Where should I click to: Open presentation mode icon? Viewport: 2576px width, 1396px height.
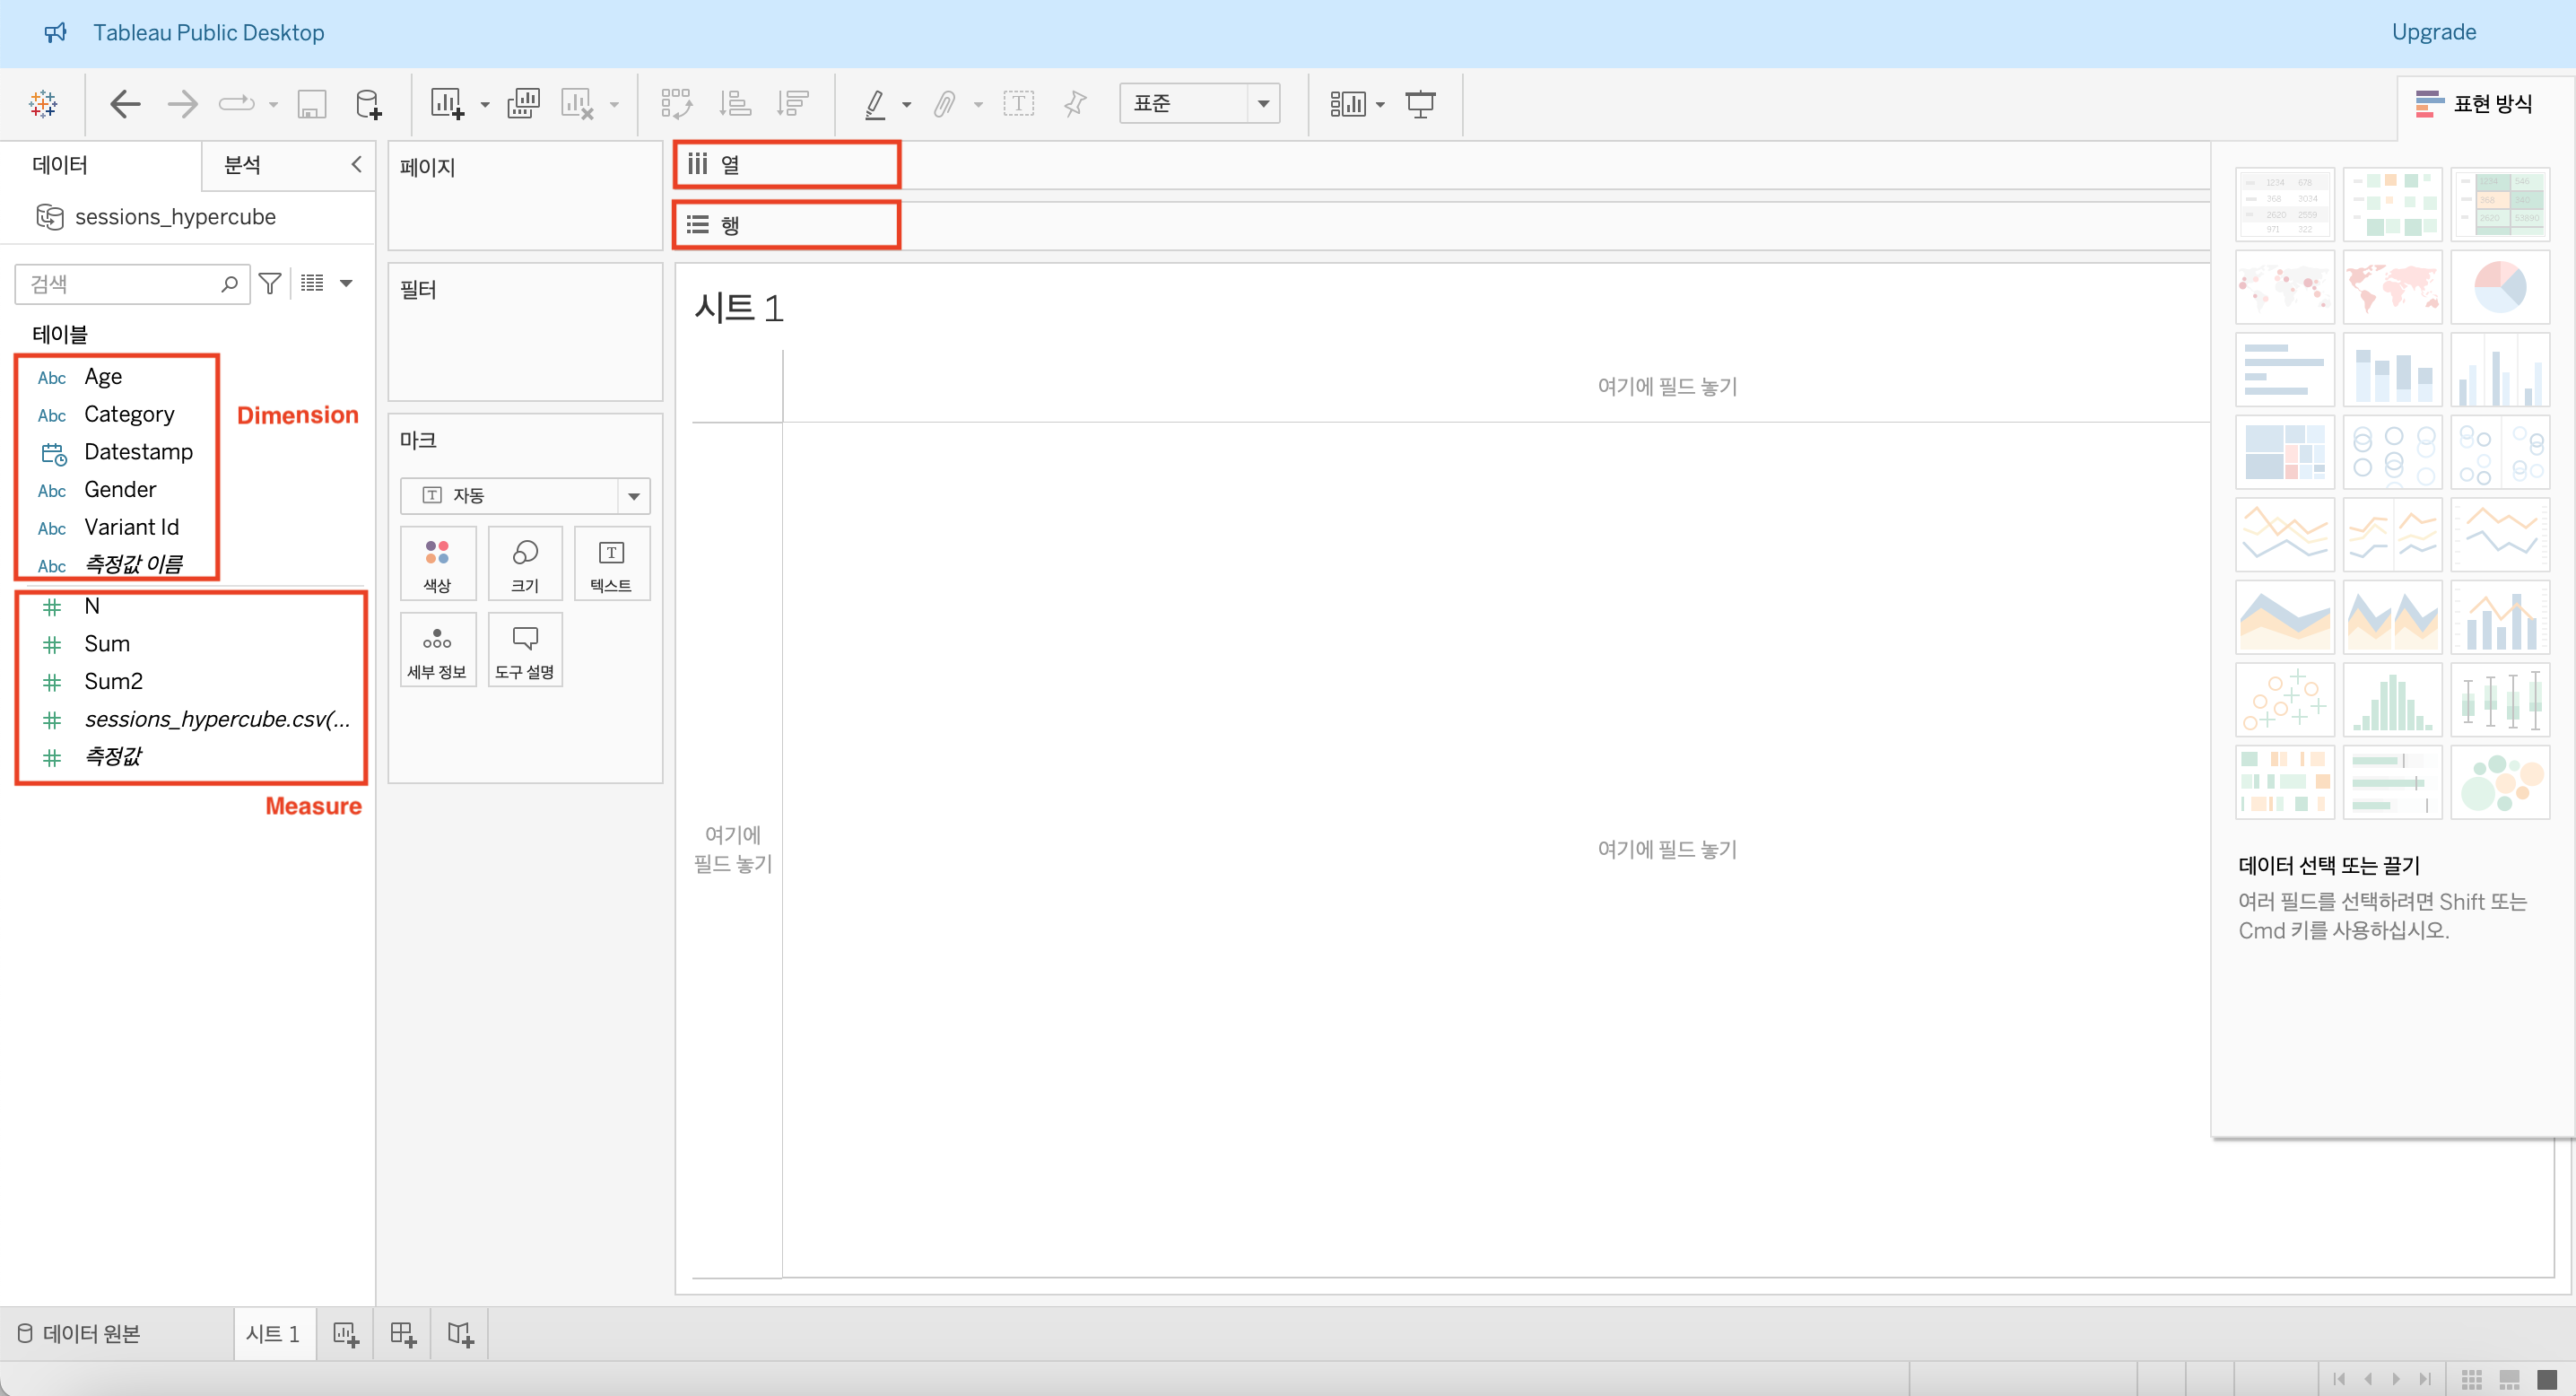coord(1420,103)
